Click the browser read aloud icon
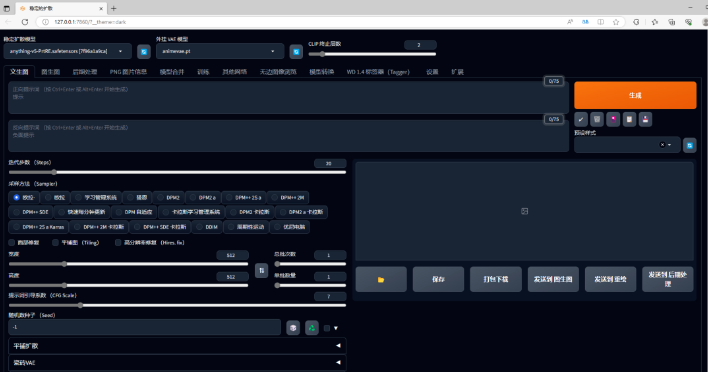708x372 pixels. coord(570,22)
